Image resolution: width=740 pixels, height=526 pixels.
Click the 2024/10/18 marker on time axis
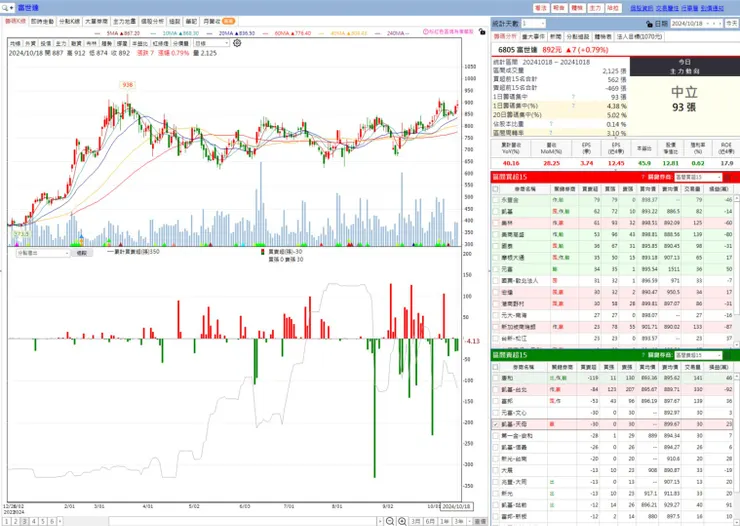(x=457, y=506)
